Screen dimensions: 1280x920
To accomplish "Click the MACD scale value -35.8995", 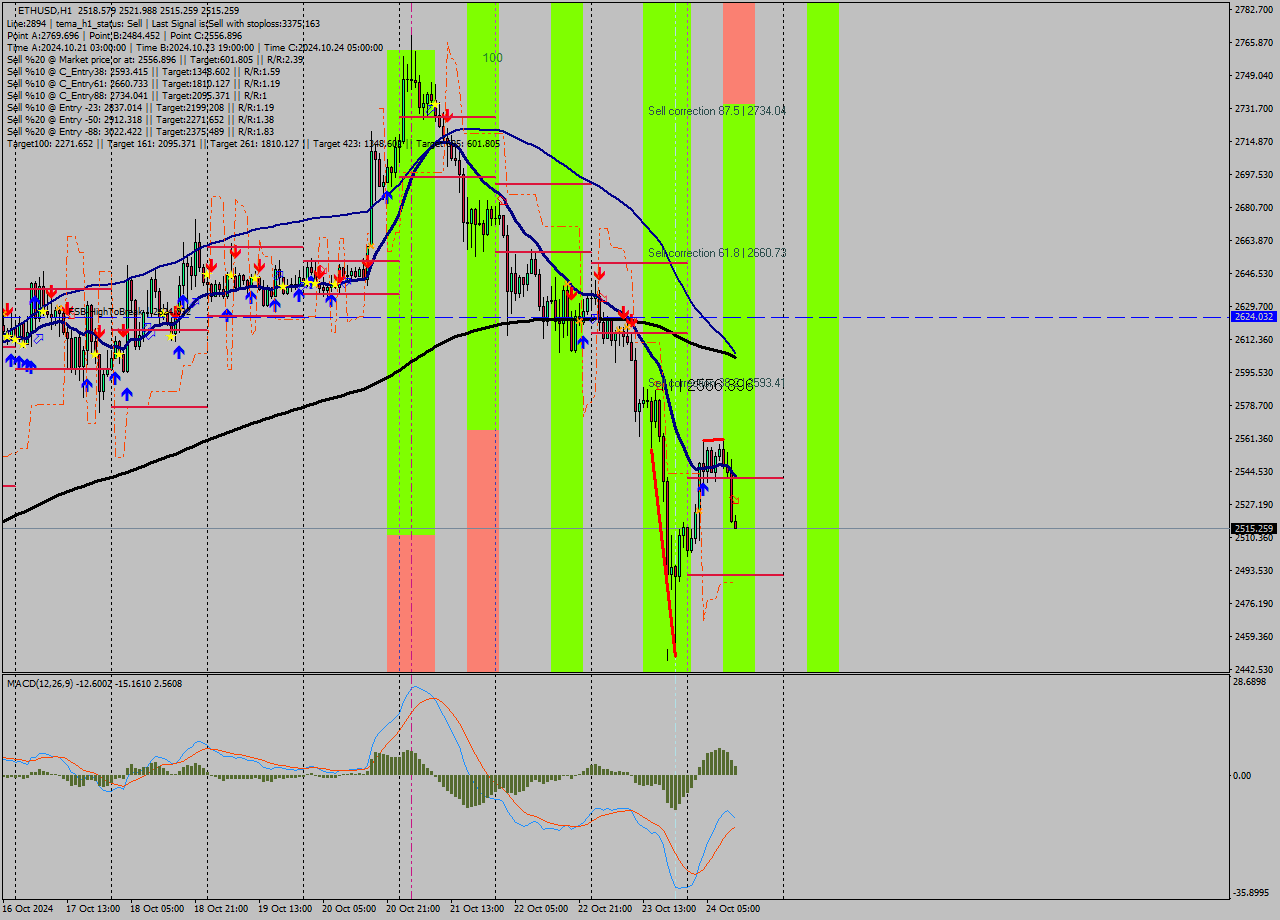I will (1252, 893).
